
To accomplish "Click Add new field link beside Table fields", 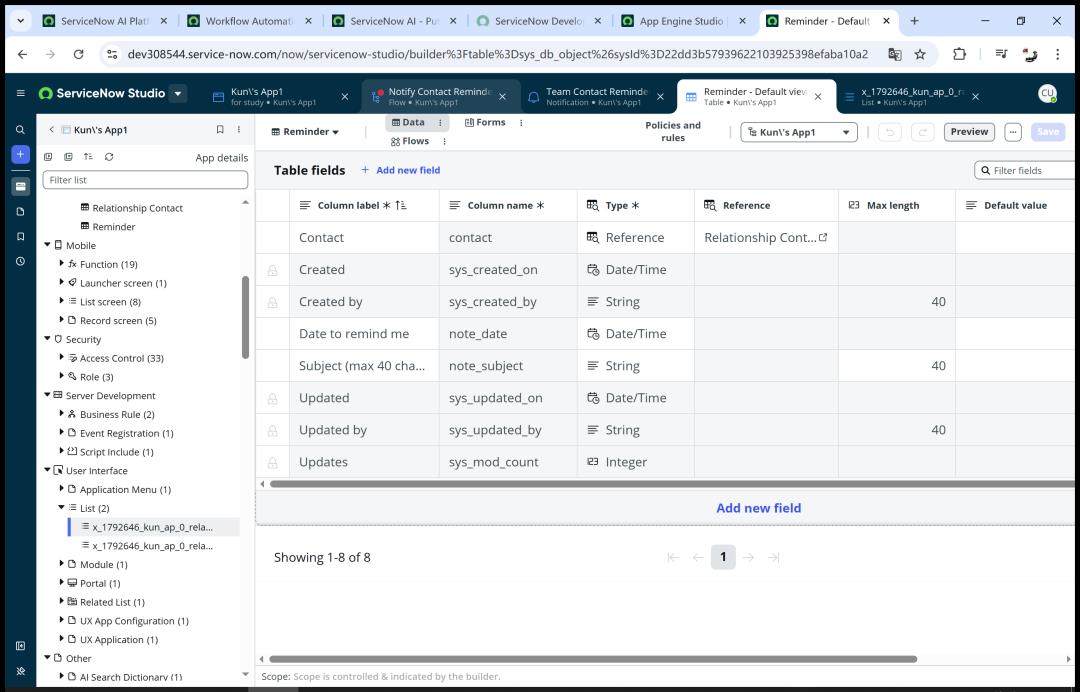I will pyautogui.click(x=401, y=170).
